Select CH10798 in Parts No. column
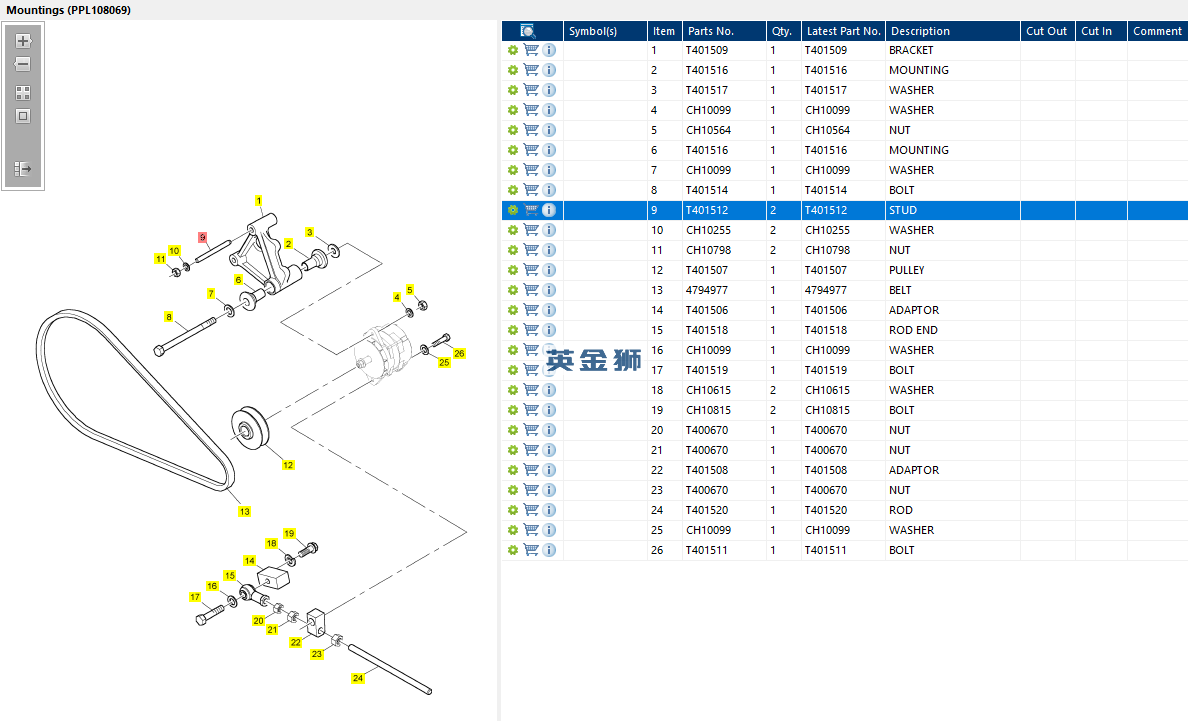This screenshot has width=1188, height=721. pyautogui.click(x=708, y=250)
